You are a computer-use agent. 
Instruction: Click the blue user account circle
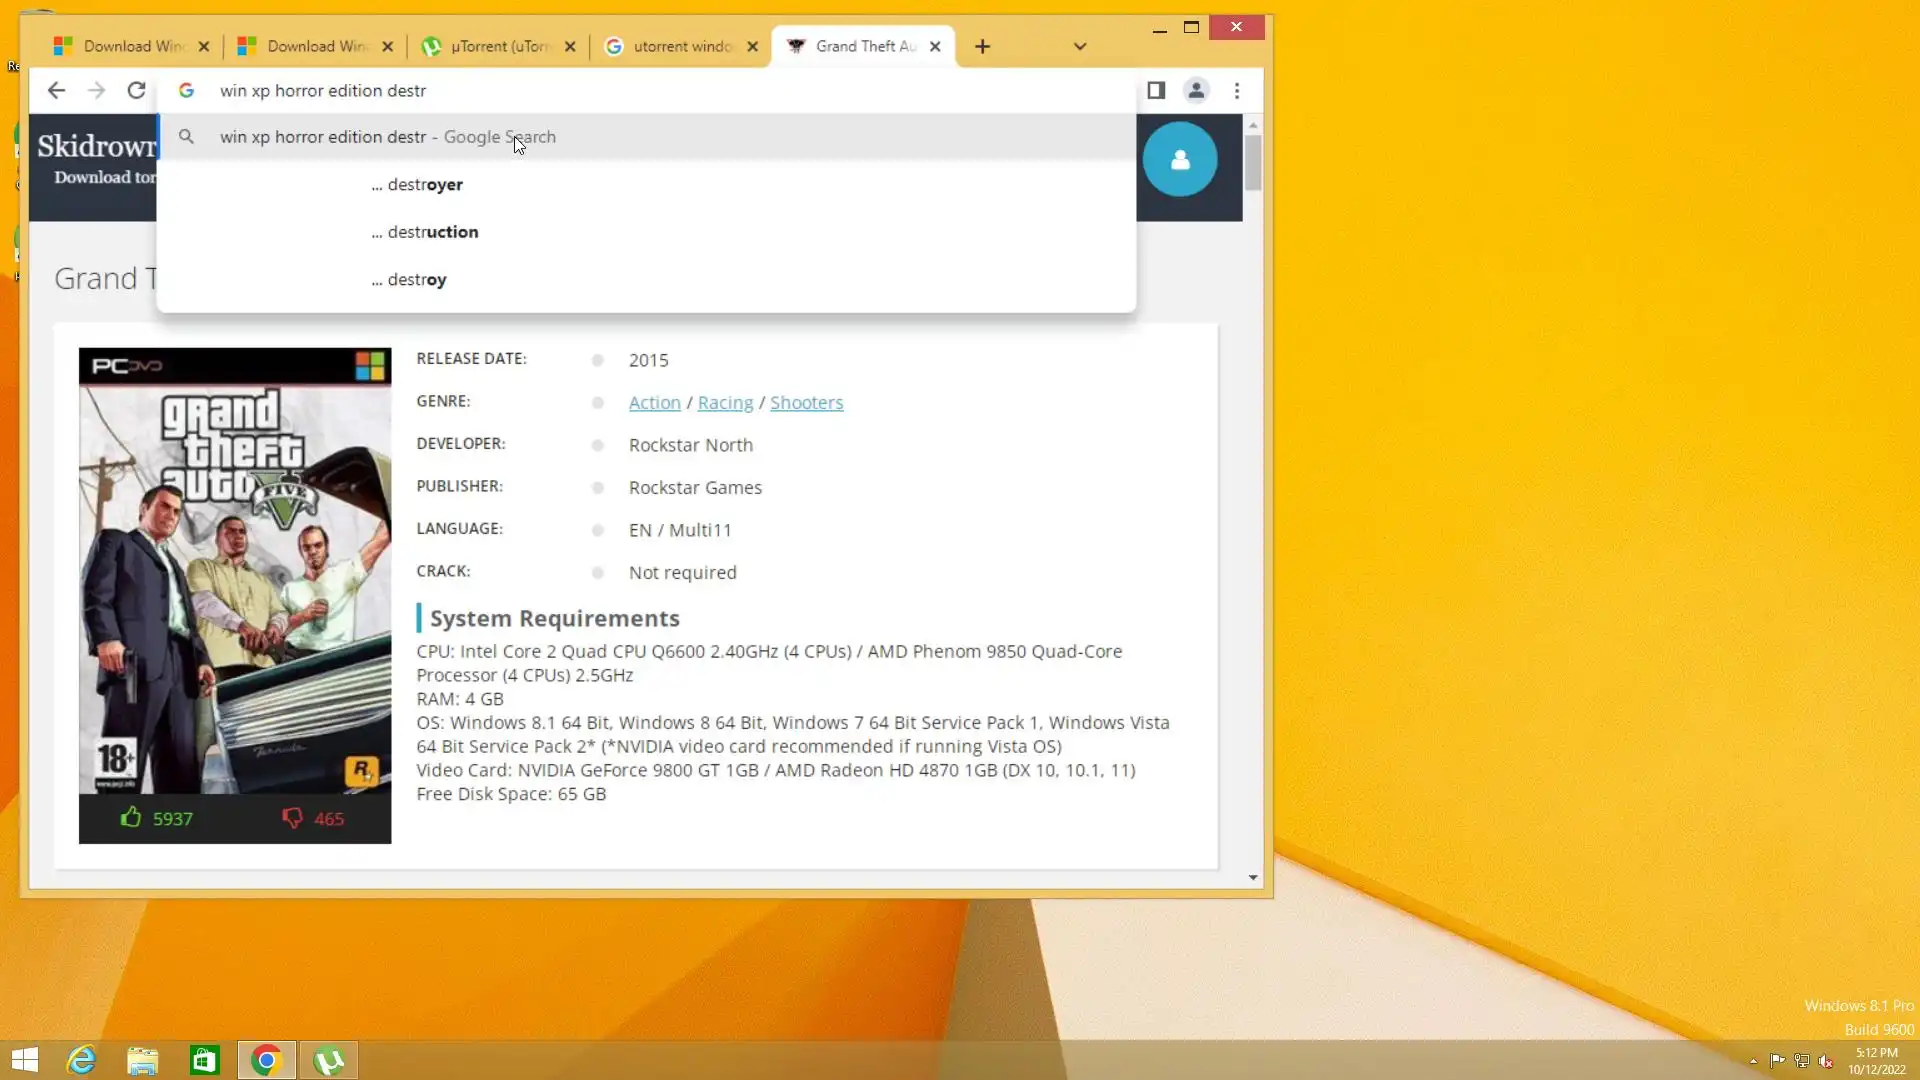coord(1180,160)
